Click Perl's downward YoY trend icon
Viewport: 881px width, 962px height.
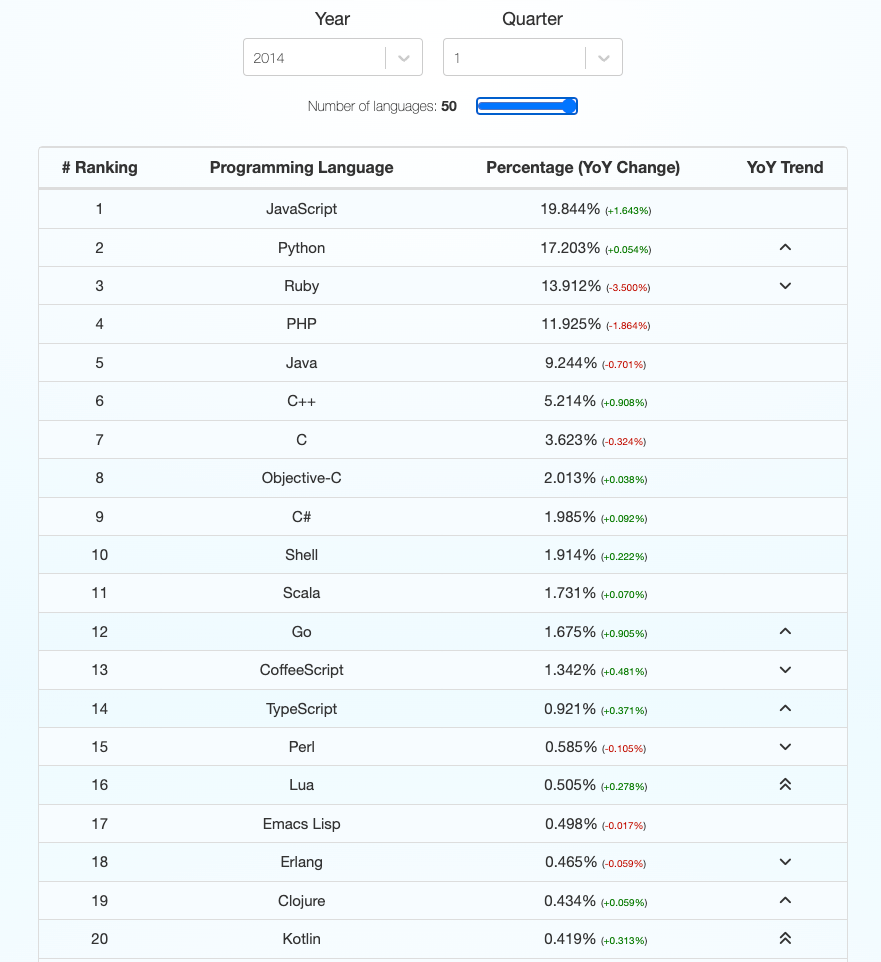pyautogui.click(x=785, y=747)
